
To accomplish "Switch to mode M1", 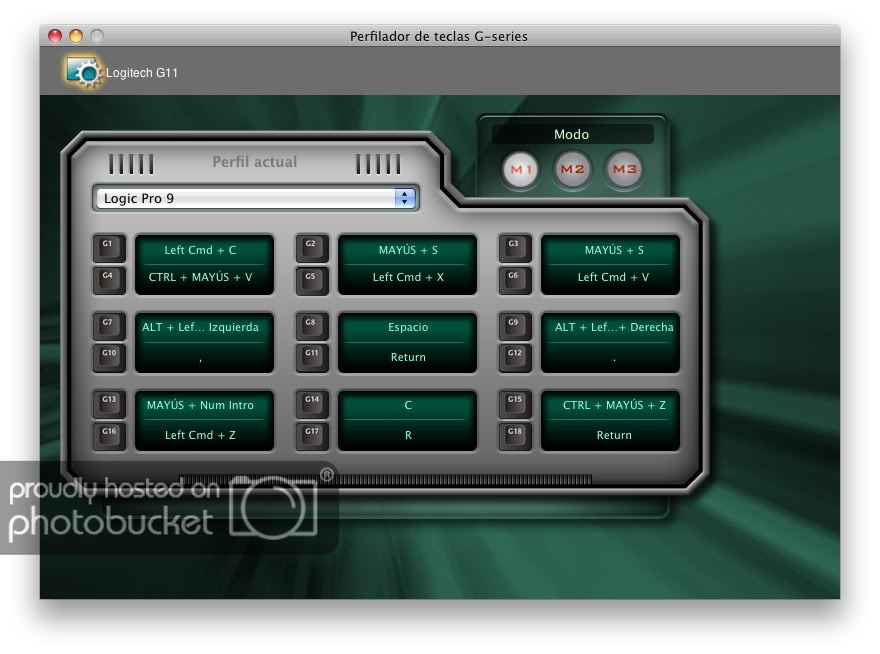I will (x=521, y=170).
